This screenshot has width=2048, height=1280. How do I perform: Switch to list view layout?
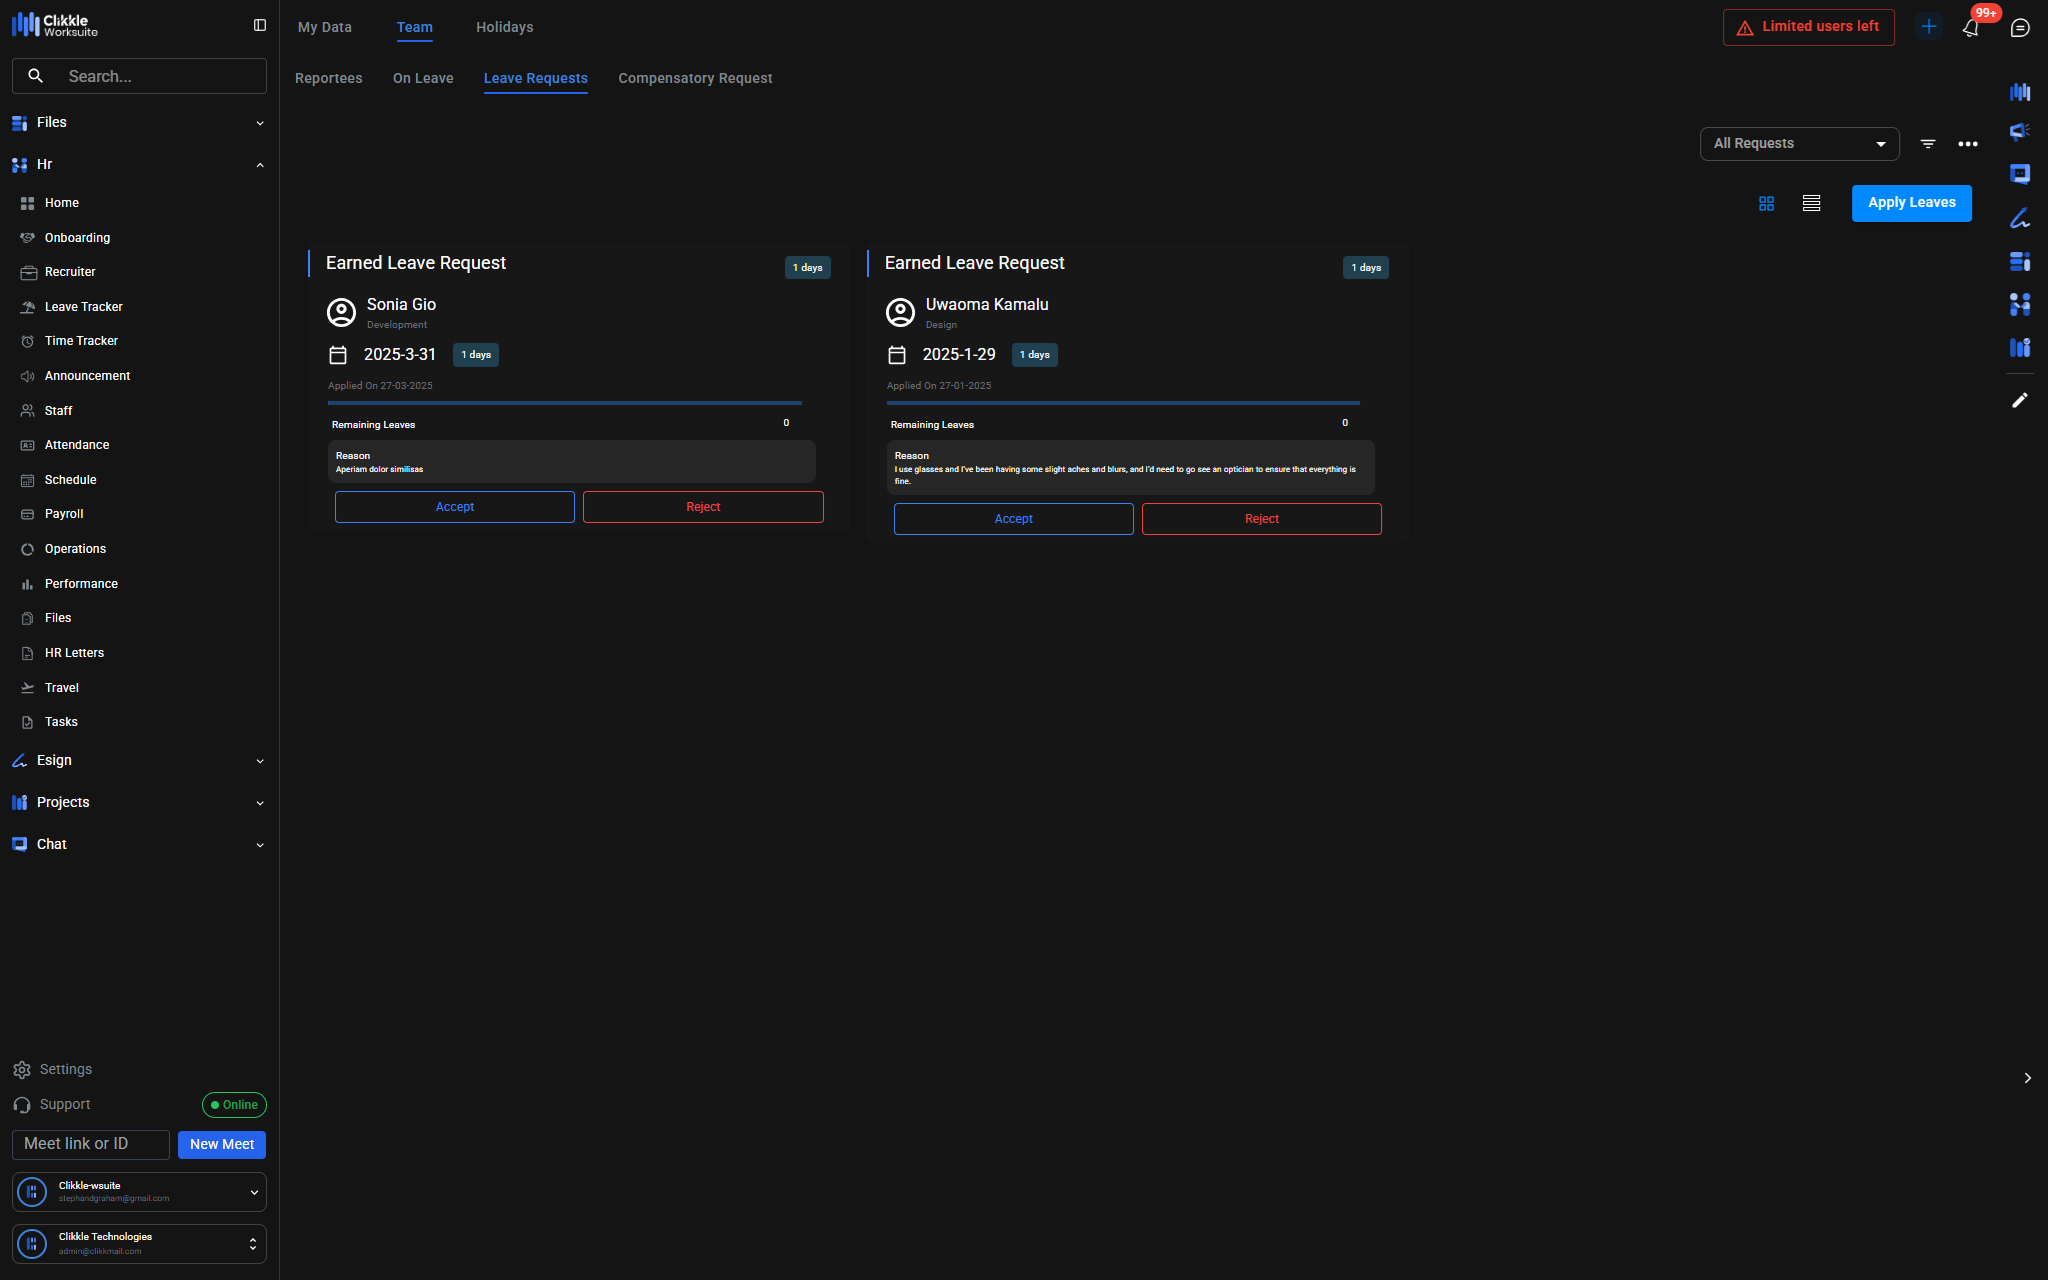(x=1811, y=203)
